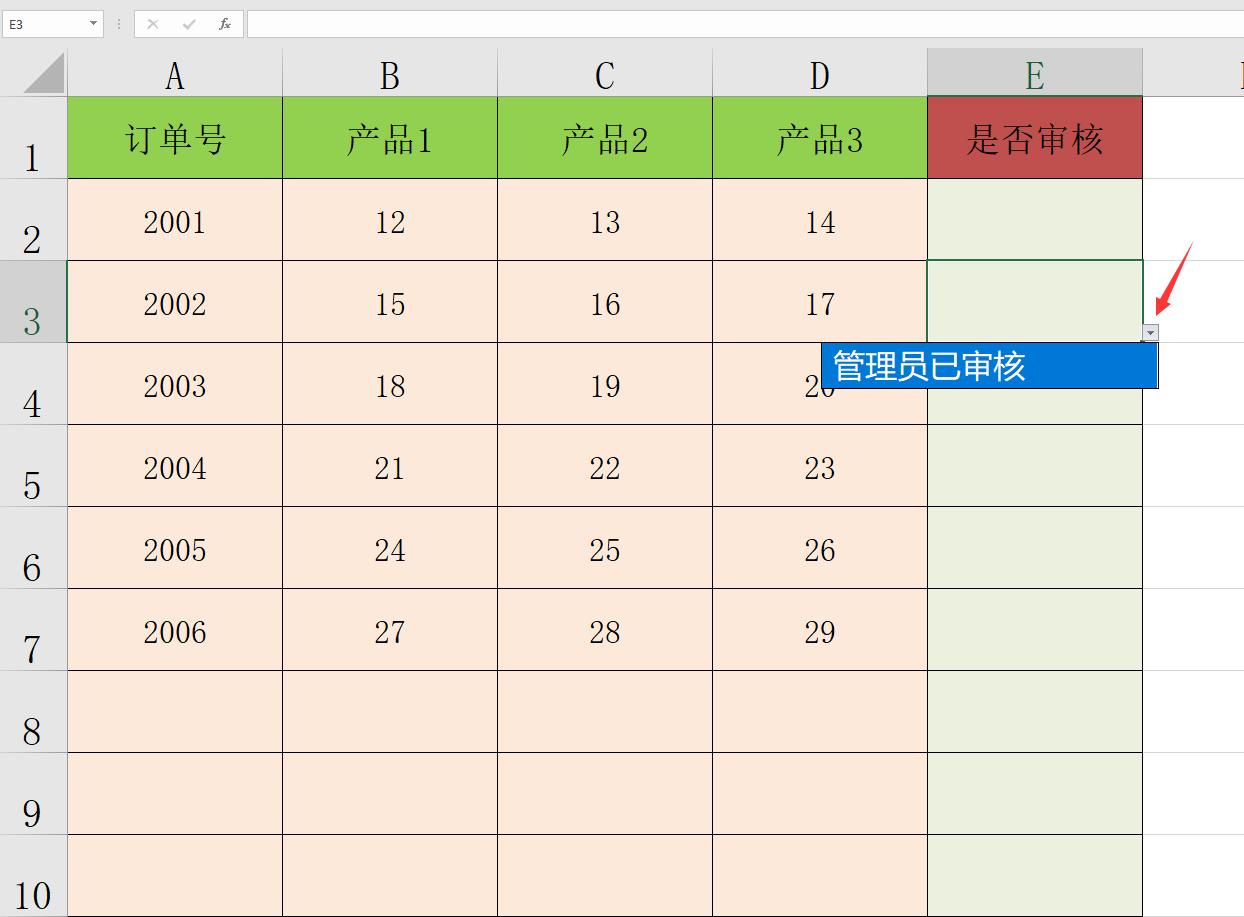
Task: Click the Name Box showing E3
Action: point(45,23)
